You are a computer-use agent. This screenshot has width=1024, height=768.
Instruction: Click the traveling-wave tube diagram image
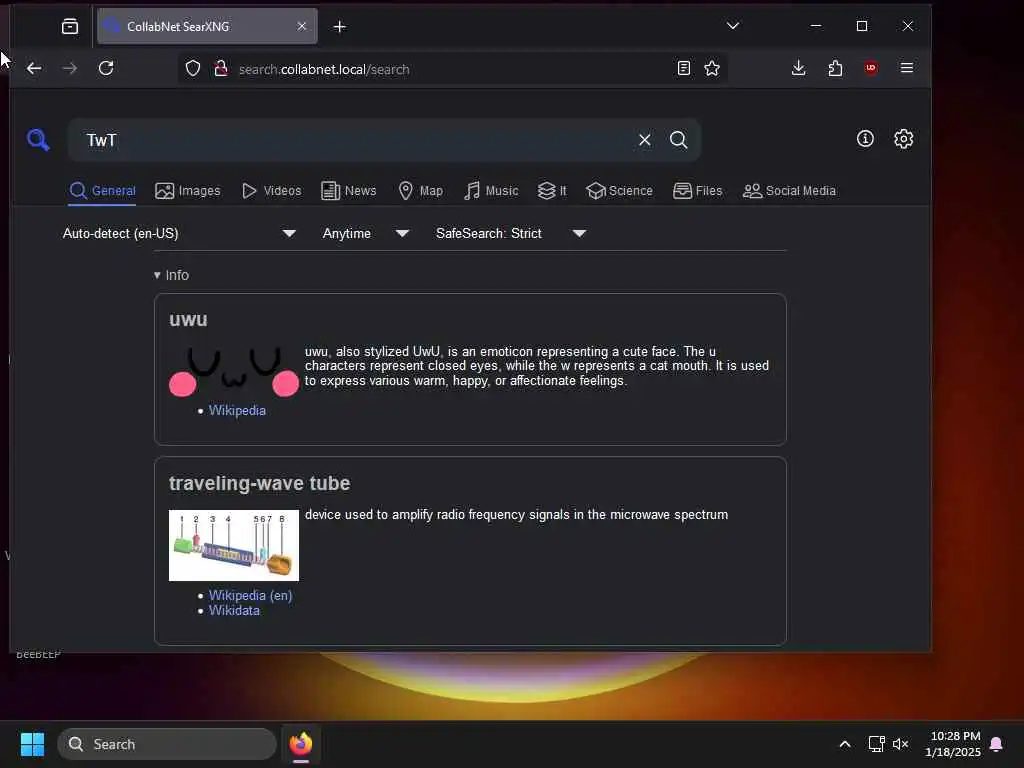pos(234,545)
